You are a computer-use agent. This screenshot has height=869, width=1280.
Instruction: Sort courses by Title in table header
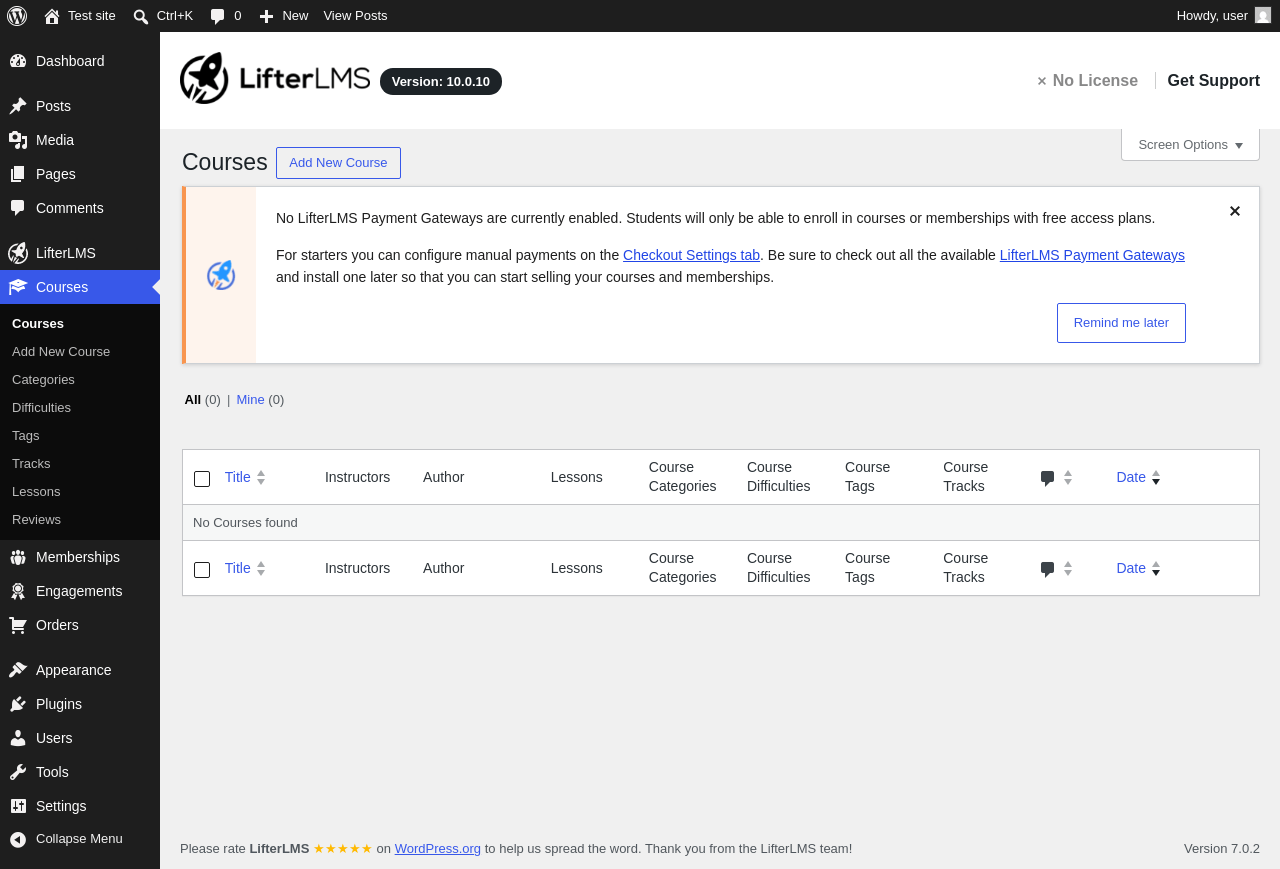pos(245,477)
